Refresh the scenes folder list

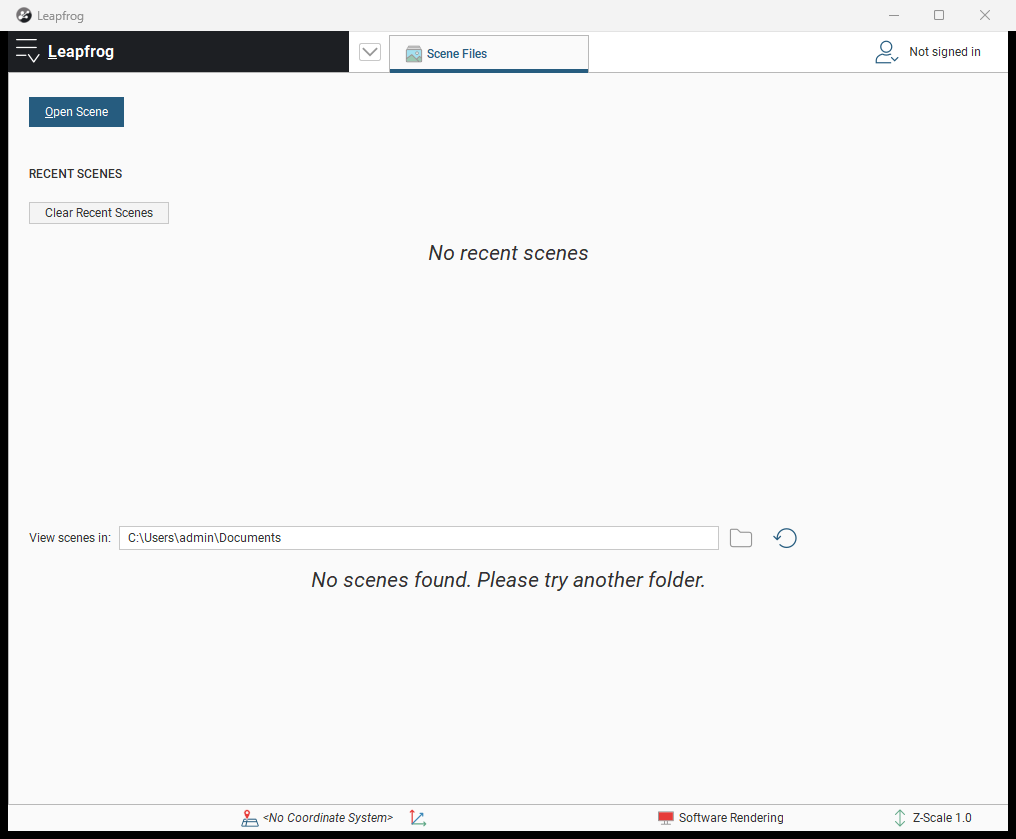point(785,538)
